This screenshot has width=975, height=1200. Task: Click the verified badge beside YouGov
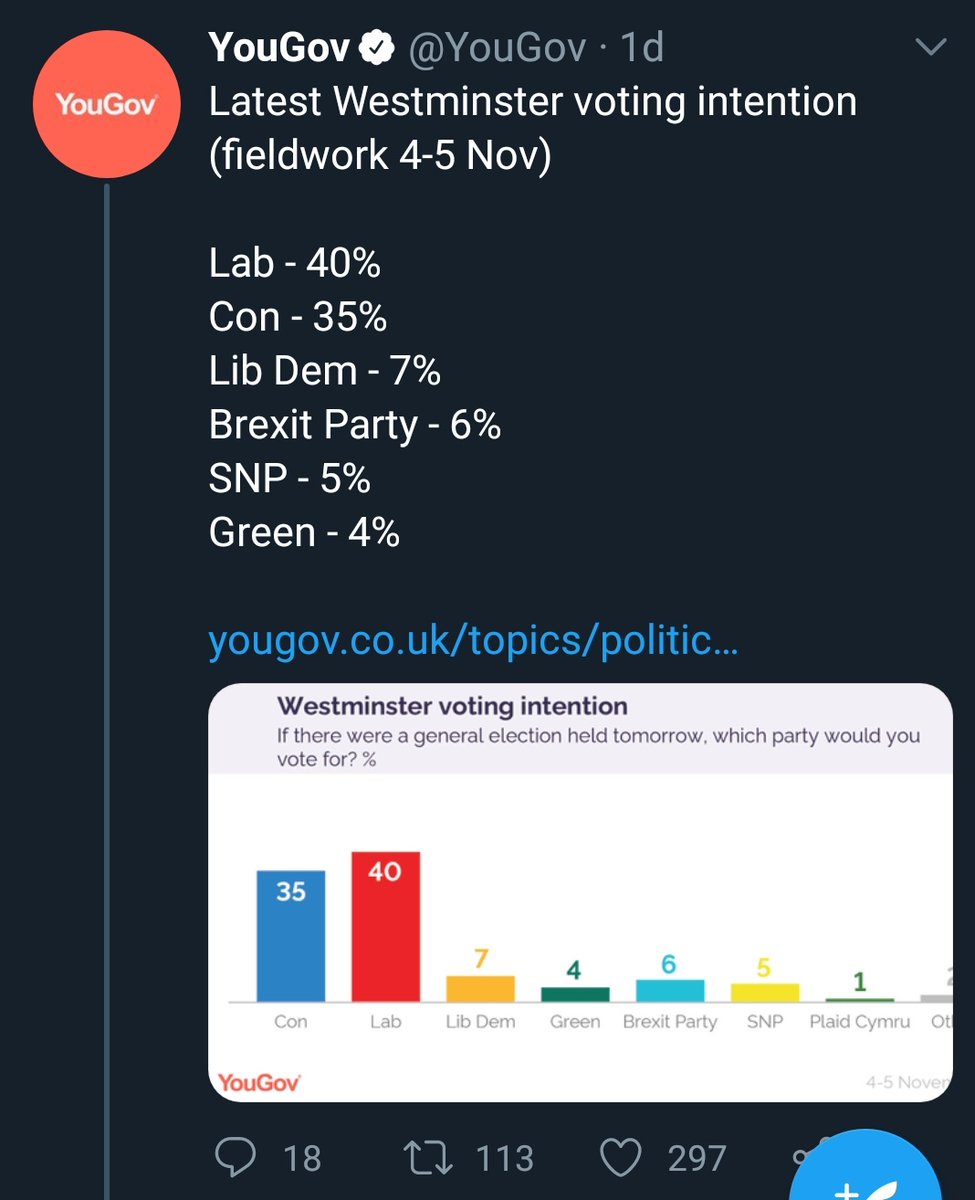pos(376,47)
